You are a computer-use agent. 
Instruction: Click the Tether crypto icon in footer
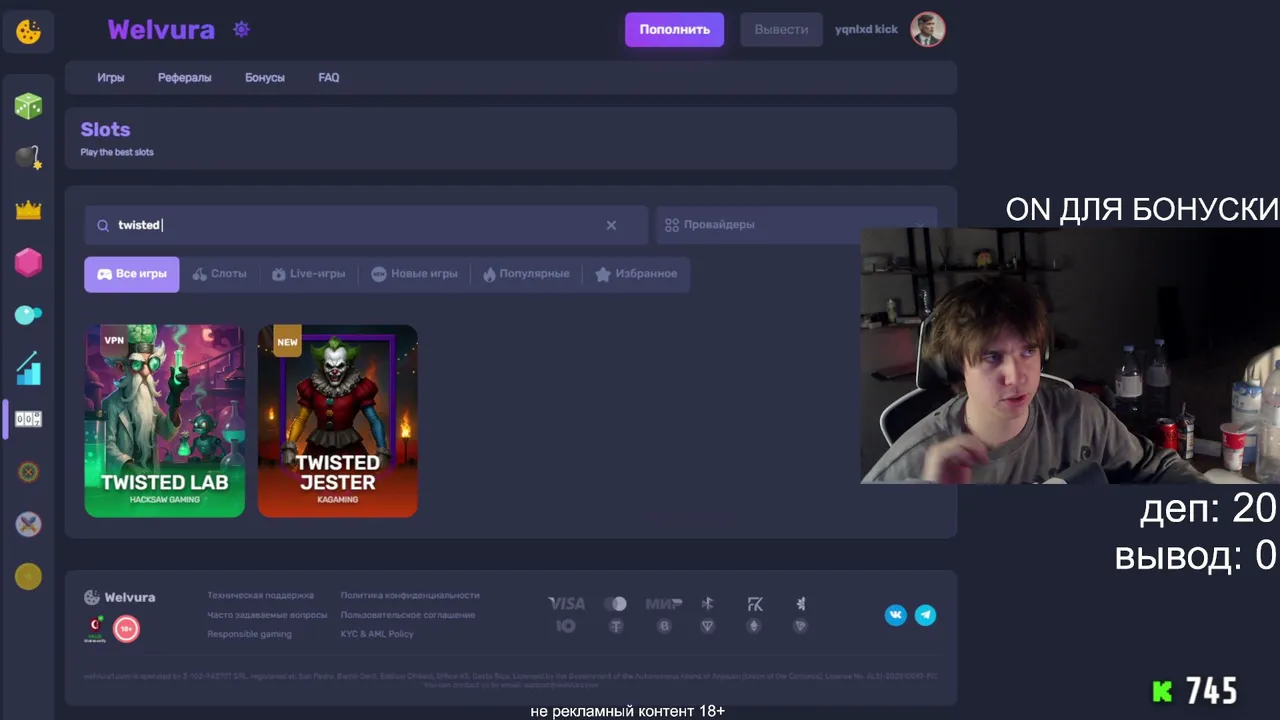pyautogui.click(x=616, y=626)
